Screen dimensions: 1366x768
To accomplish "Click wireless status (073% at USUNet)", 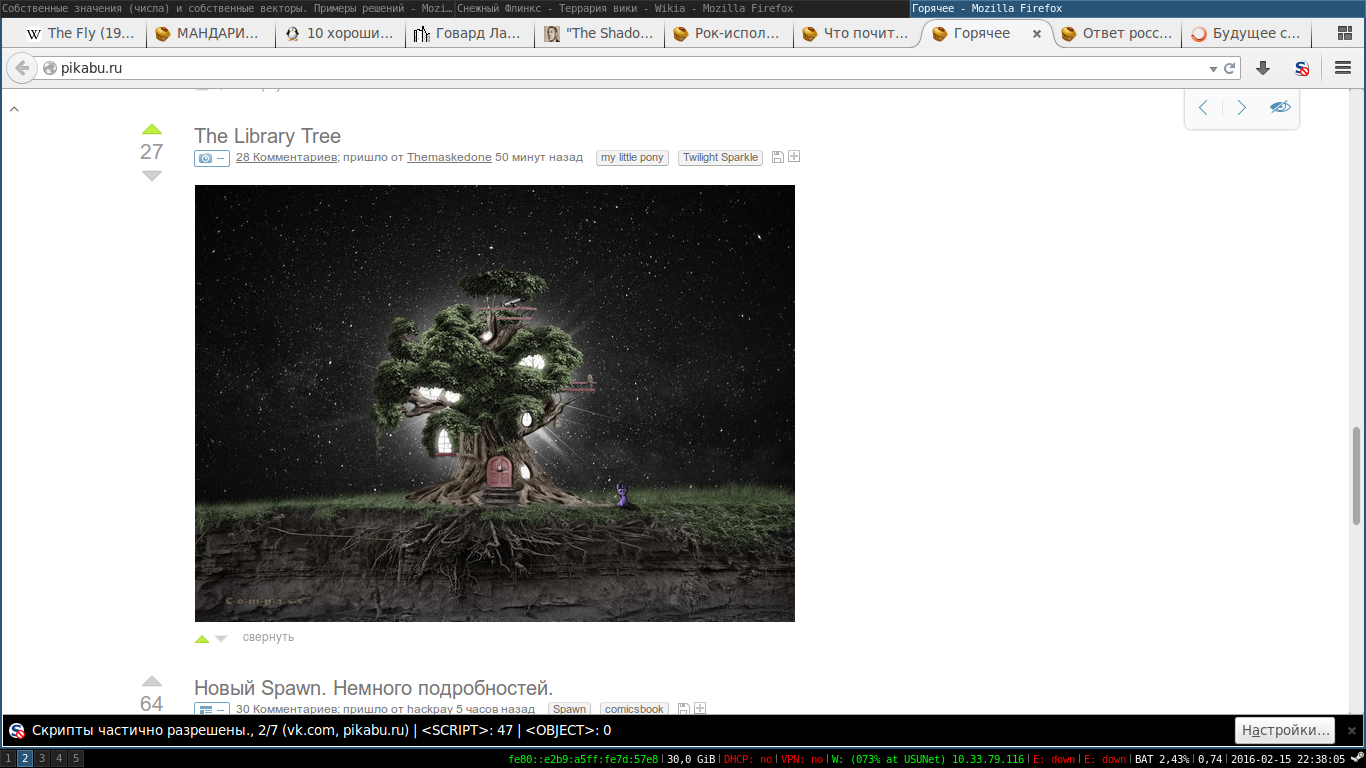I will tap(927, 759).
